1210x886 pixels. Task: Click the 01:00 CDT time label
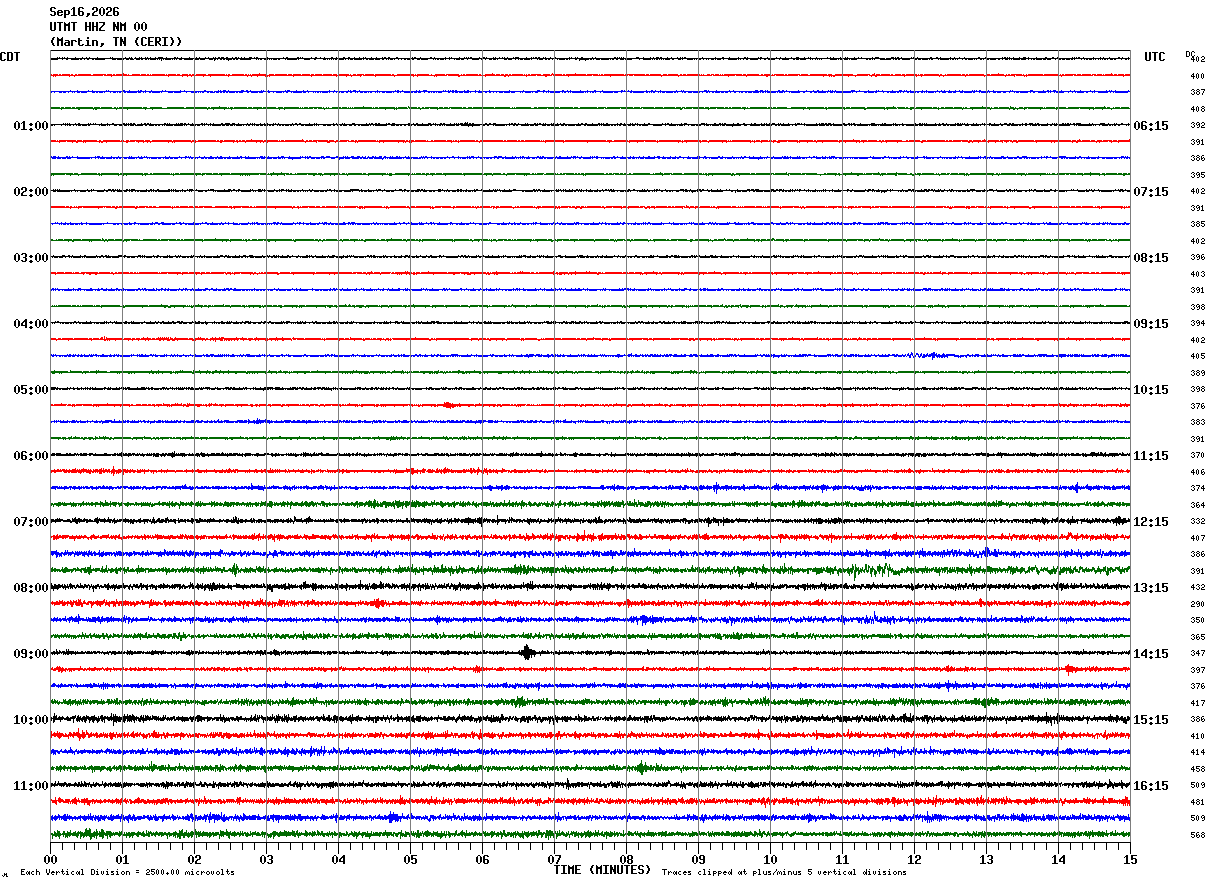(30, 126)
